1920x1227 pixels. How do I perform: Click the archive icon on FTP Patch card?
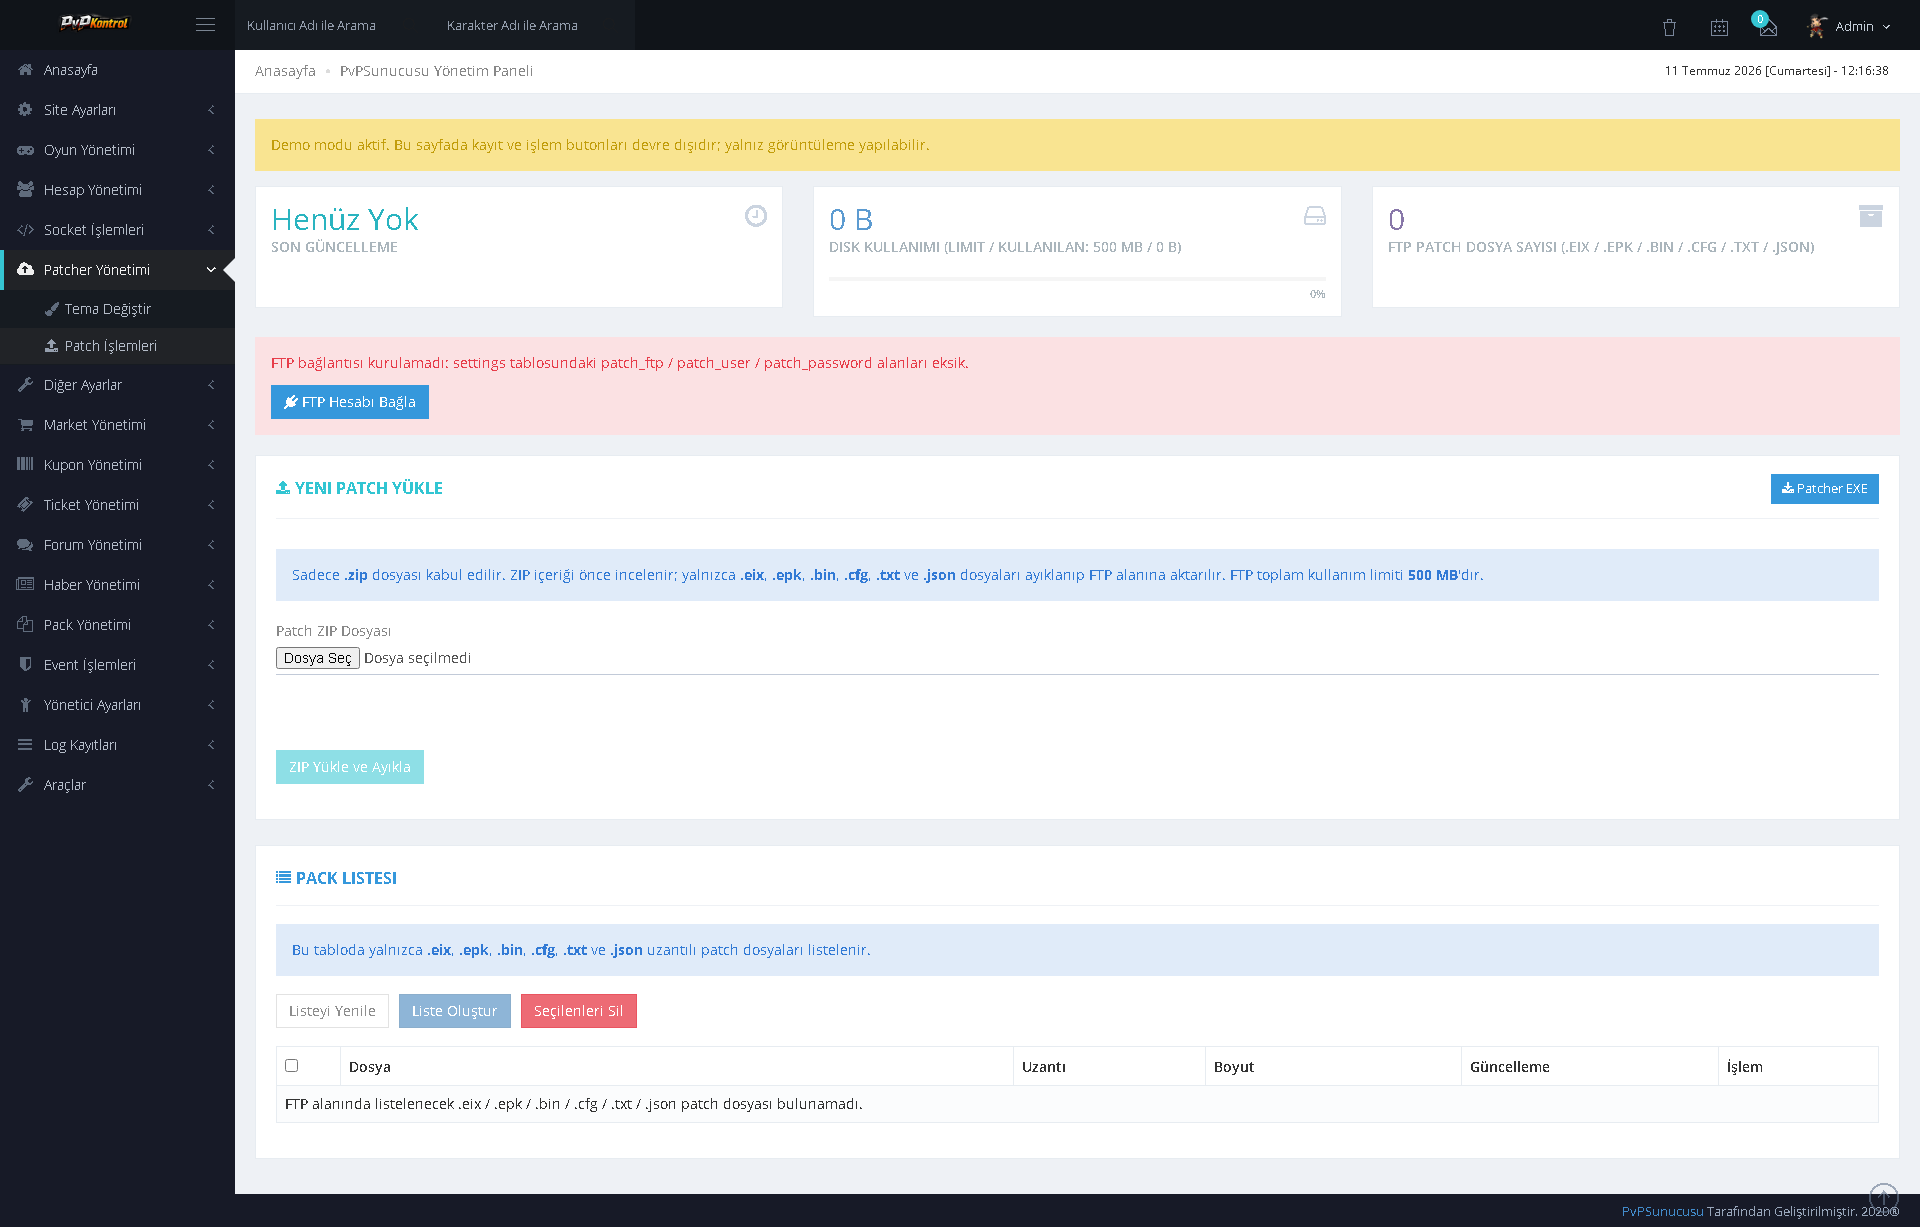1871,216
